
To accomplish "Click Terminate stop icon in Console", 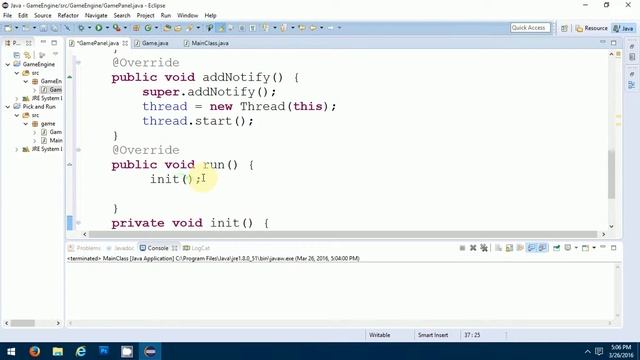I will pos(462,248).
